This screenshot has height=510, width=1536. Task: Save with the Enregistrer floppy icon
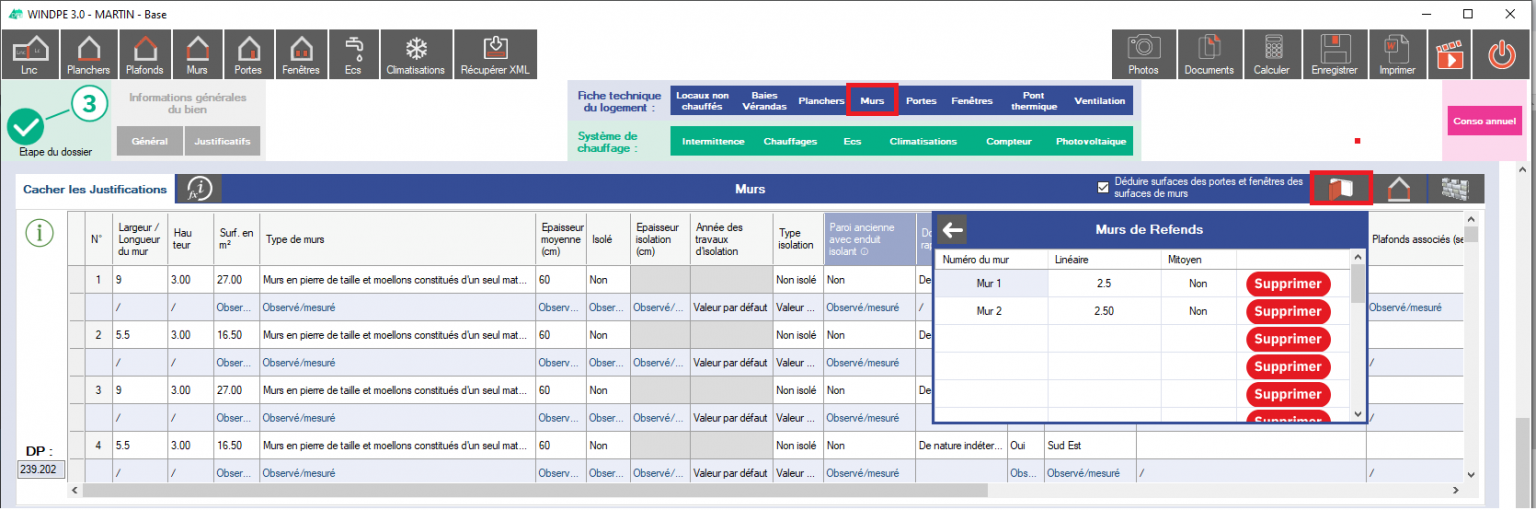tap(1333, 54)
